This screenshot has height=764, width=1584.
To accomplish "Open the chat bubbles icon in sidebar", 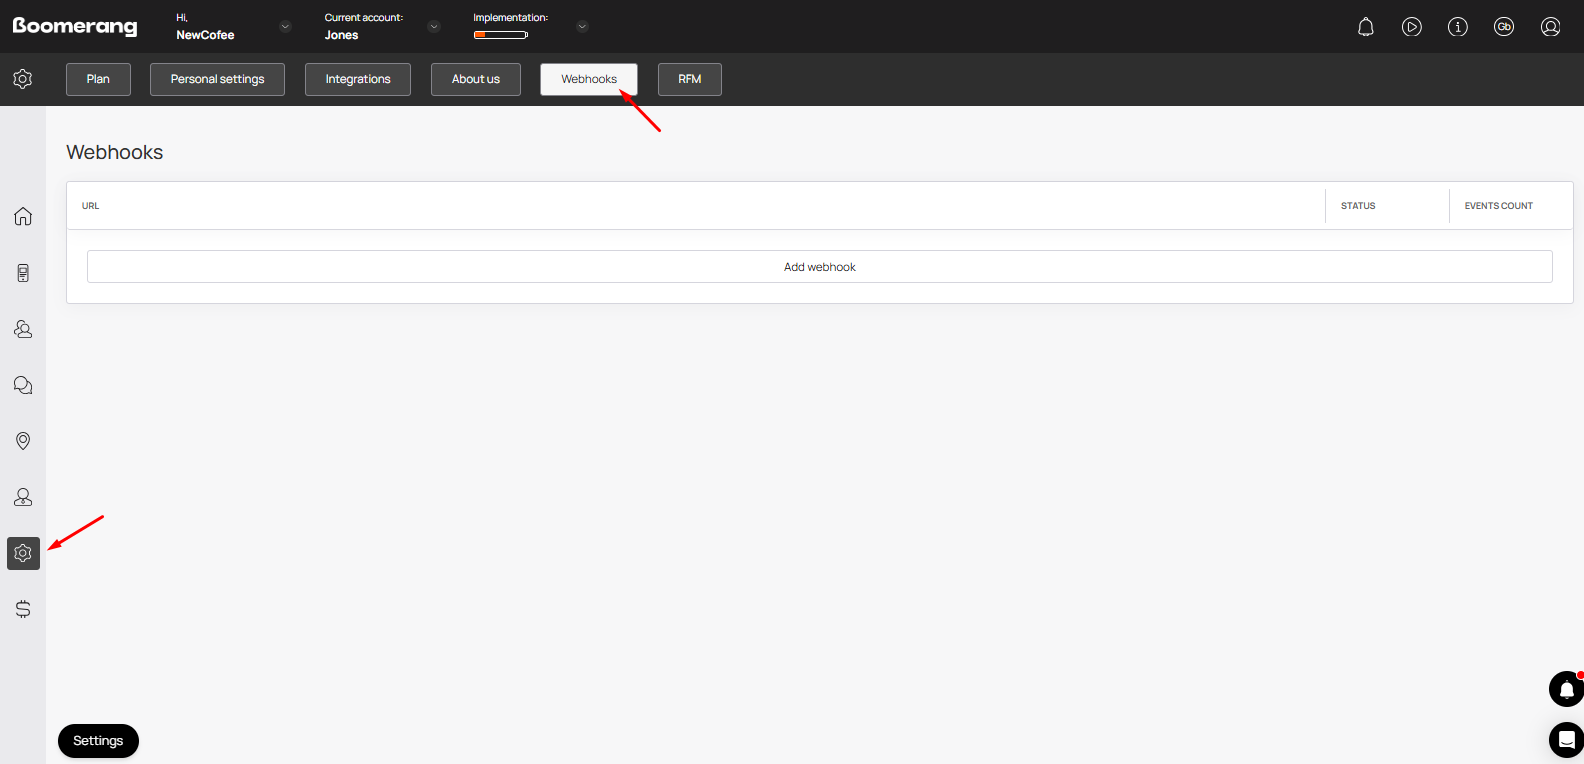I will 23,385.
